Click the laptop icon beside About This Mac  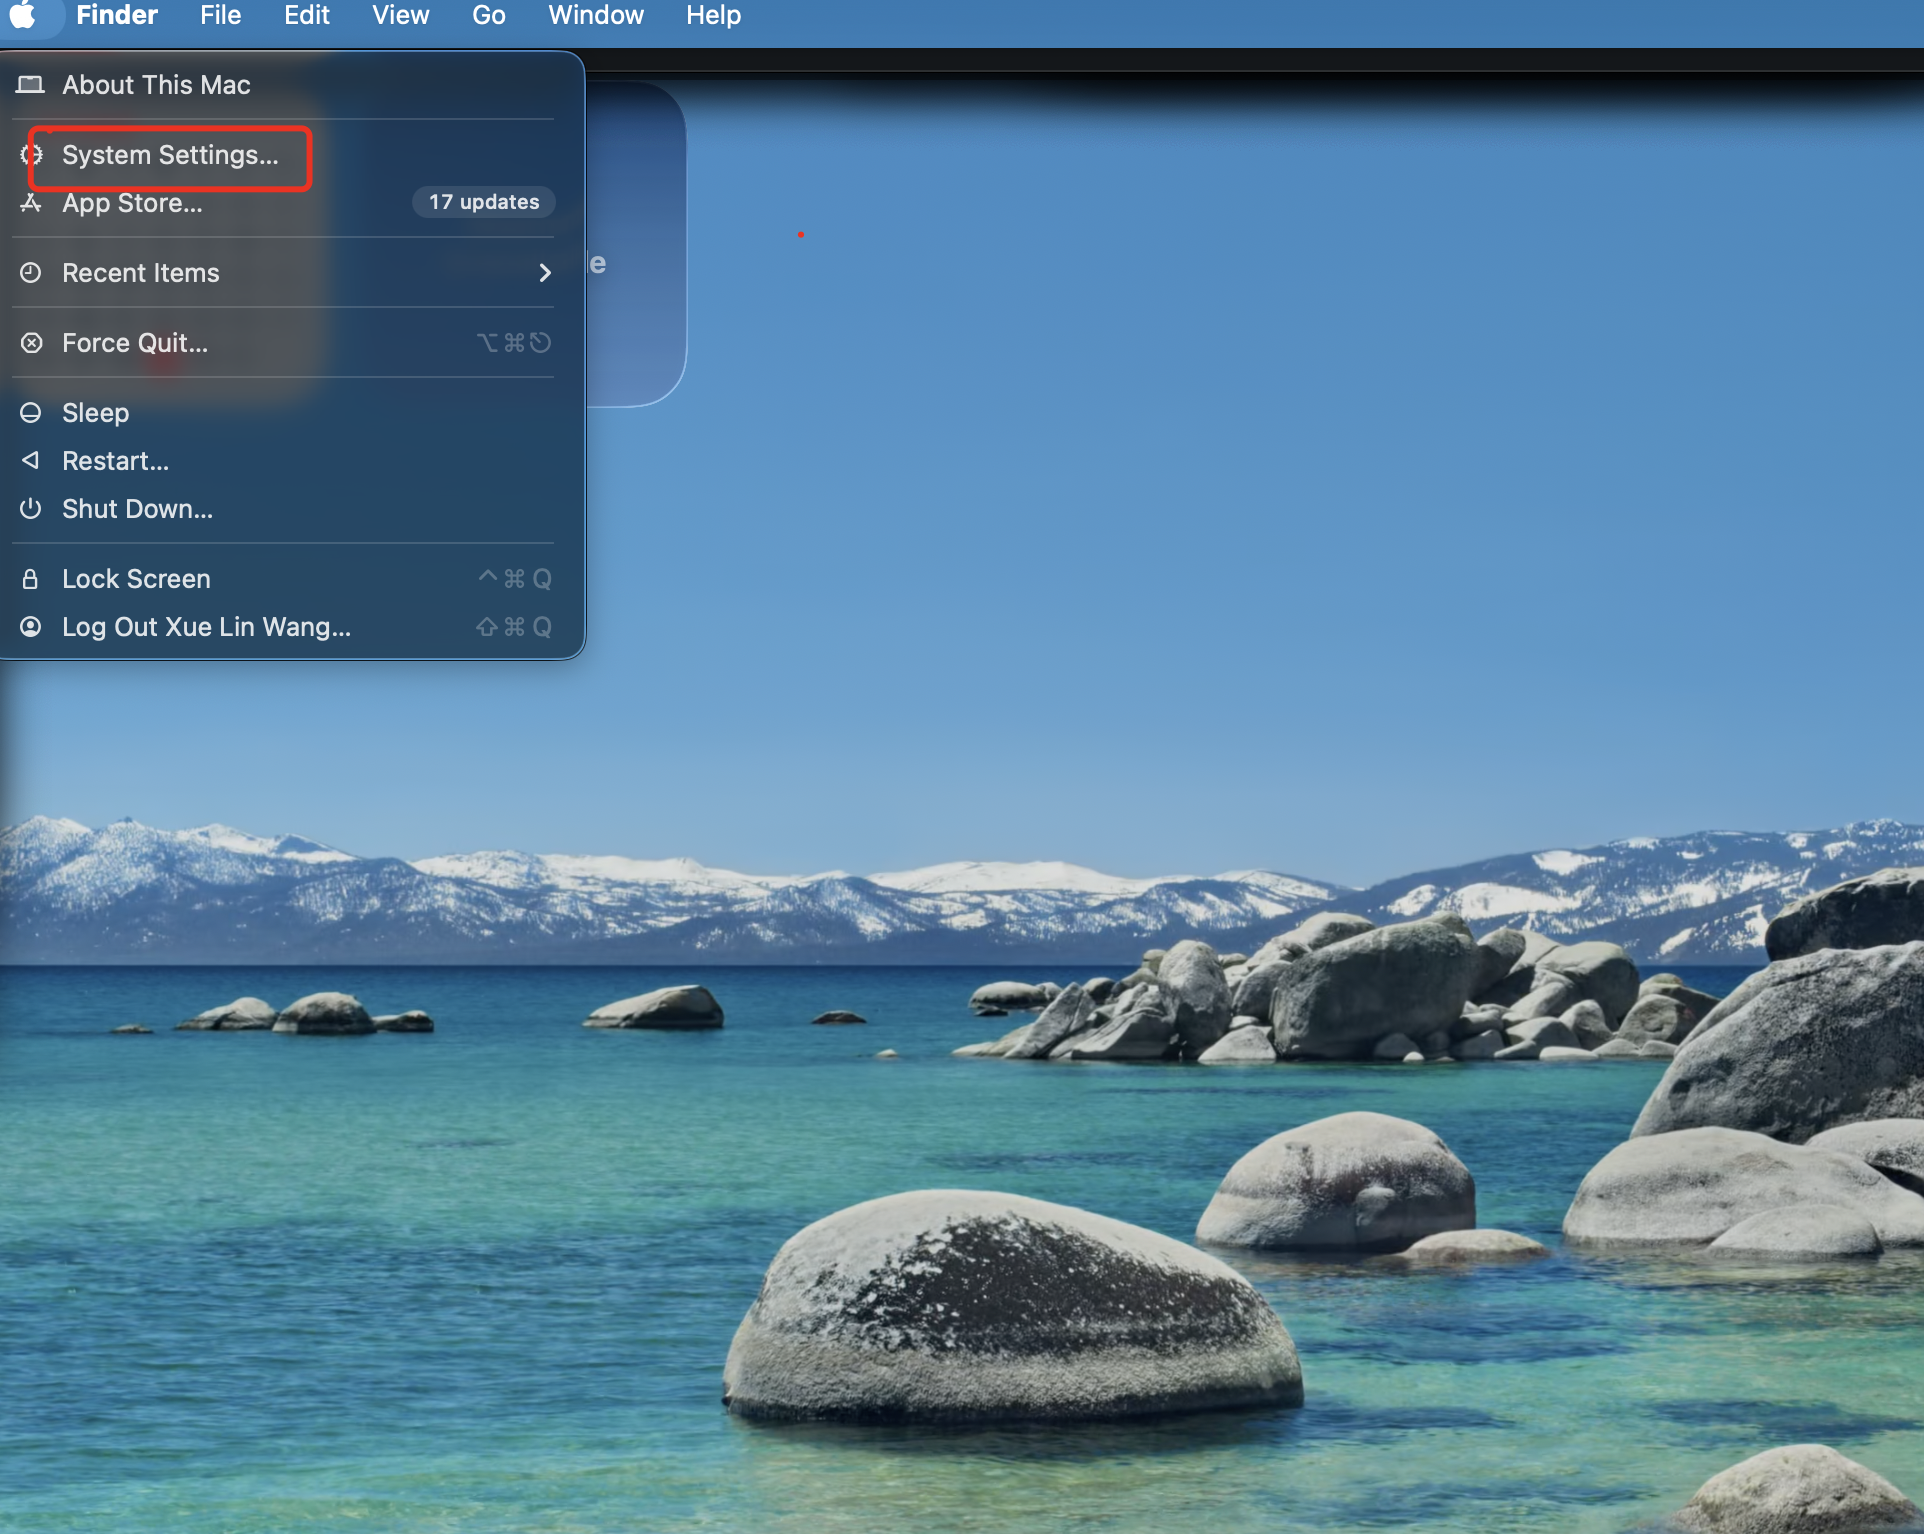click(31, 85)
